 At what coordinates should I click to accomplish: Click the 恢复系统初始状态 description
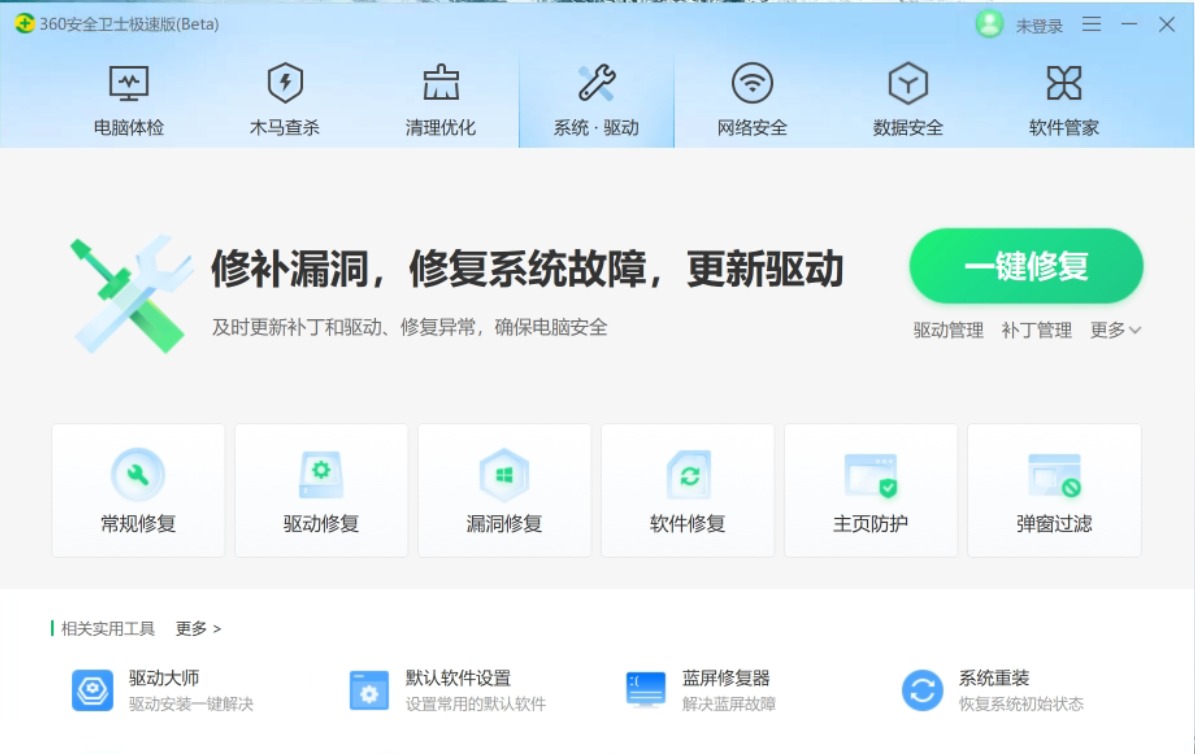point(1021,704)
